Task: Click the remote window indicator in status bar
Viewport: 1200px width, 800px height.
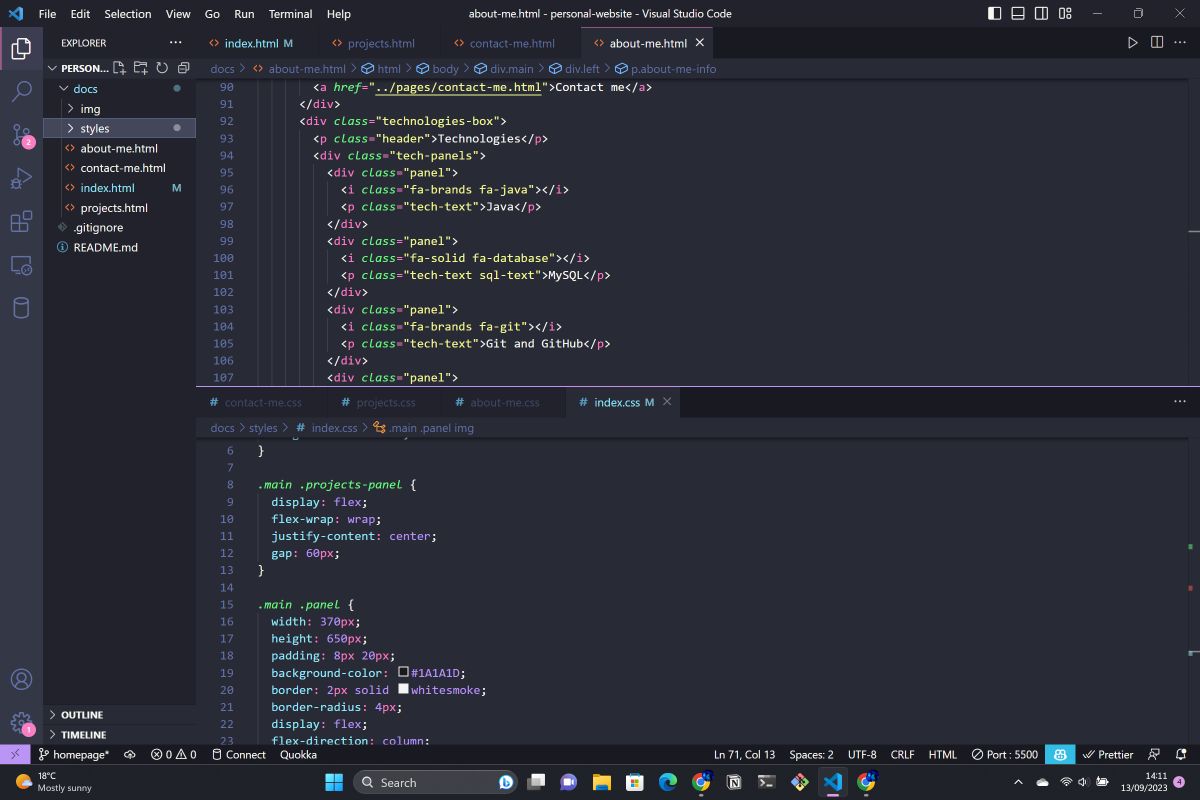Action: point(15,754)
